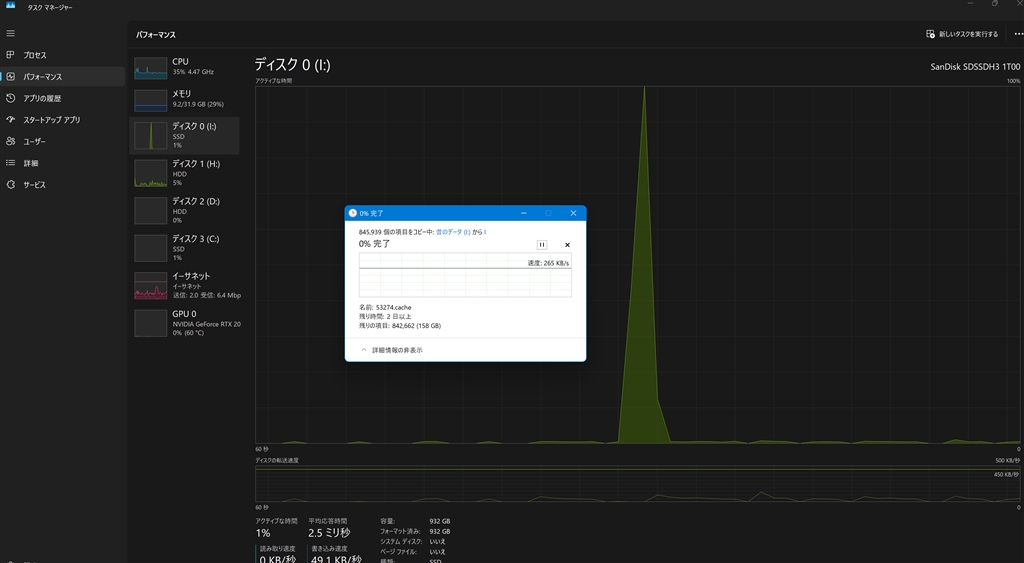Select the パフォーマンス (Performance) sidebar item
The width and height of the screenshot is (1024, 563).
pyautogui.click(x=63, y=76)
